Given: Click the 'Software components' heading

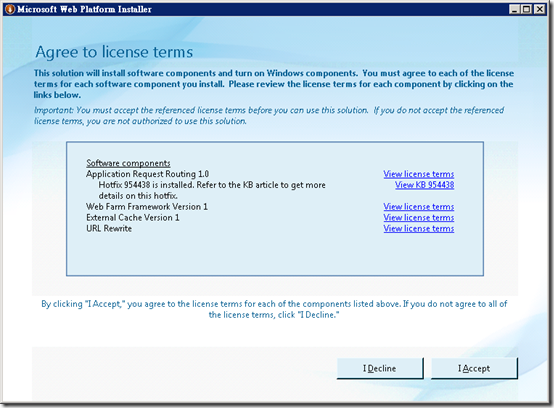Looking at the screenshot, I should 128,163.
